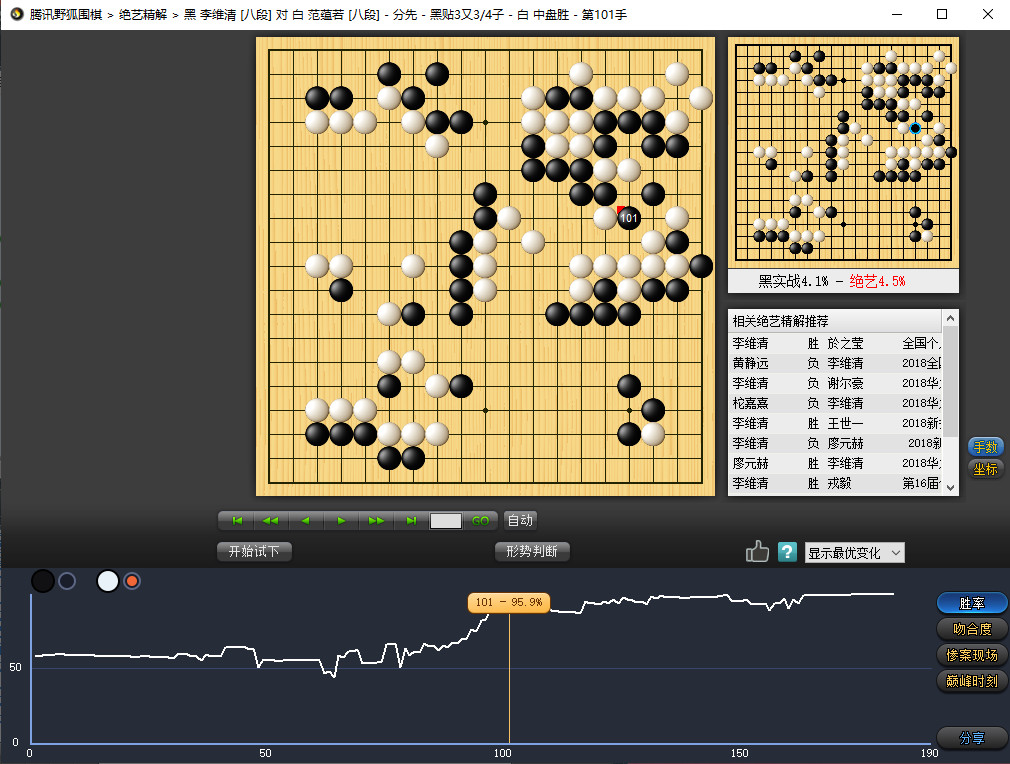Image resolution: width=1010 pixels, height=764 pixels.
Task: Click the green GO button
Action: (x=480, y=521)
